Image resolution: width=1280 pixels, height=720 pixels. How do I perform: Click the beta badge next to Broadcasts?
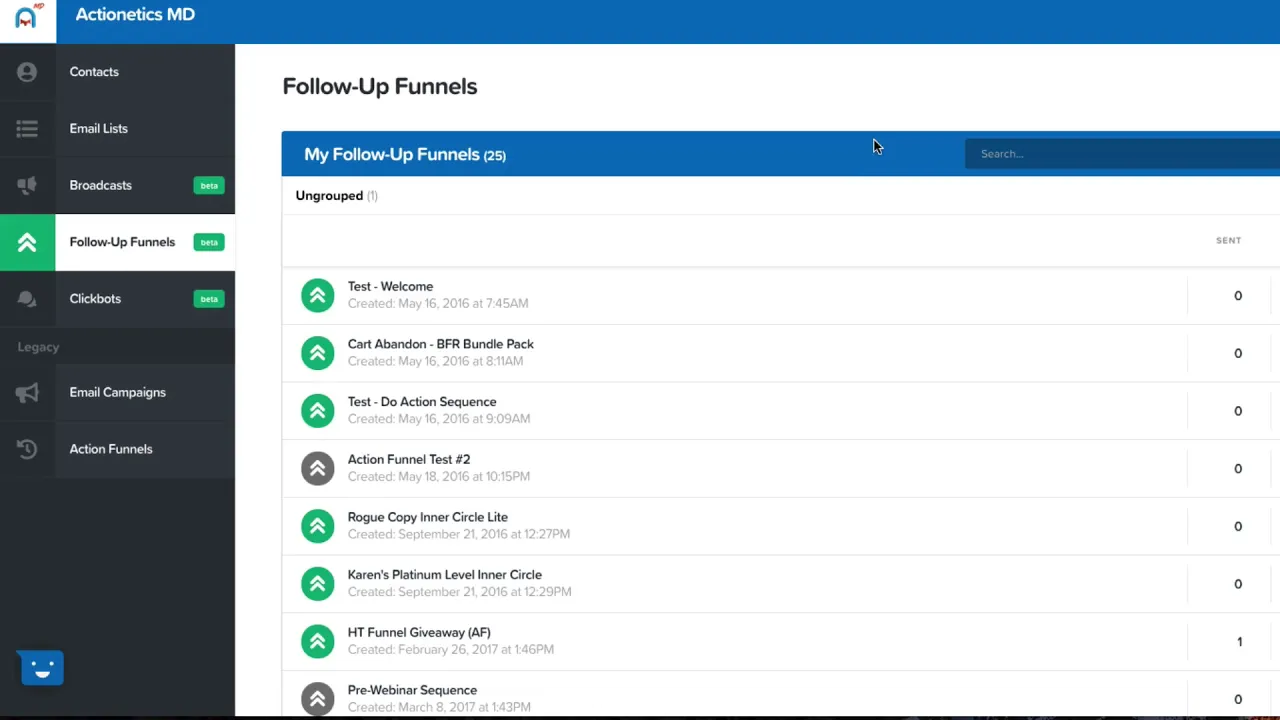click(209, 186)
